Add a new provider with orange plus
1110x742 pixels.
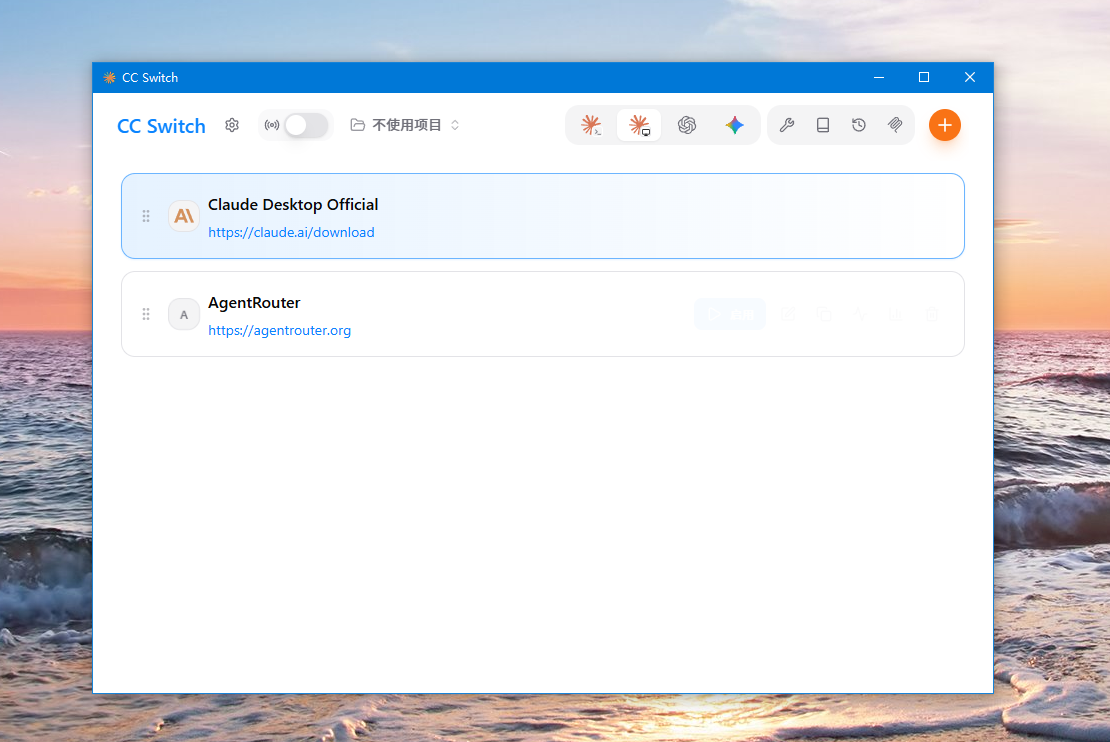point(944,125)
